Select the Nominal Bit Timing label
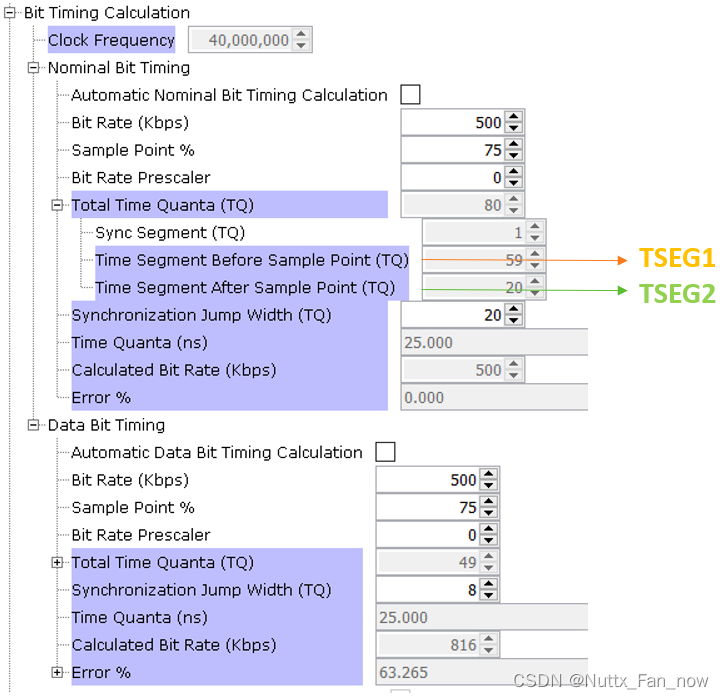 point(119,68)
